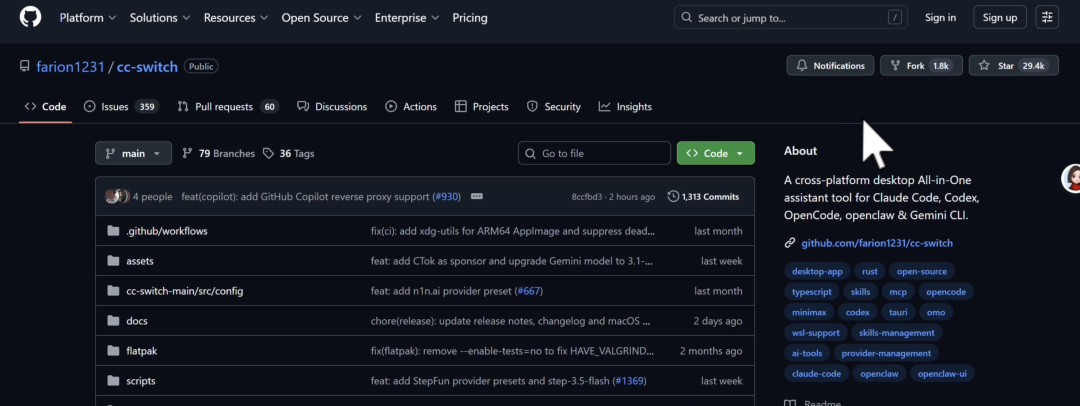
Task: Open the green Code dropdown button
Action: tap(715, 154)
